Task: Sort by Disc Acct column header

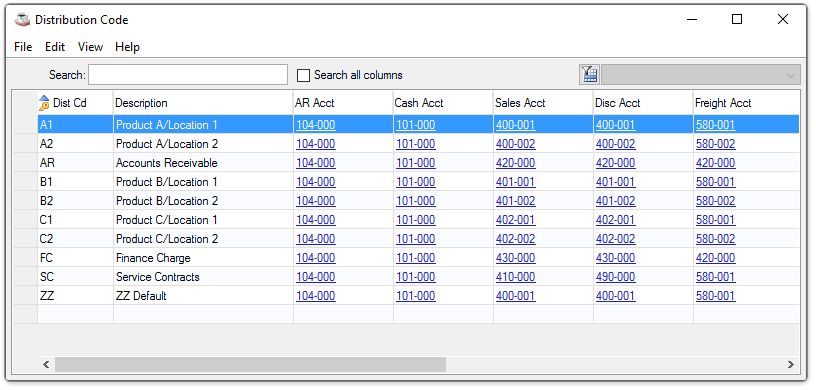Action: point(643,103)
